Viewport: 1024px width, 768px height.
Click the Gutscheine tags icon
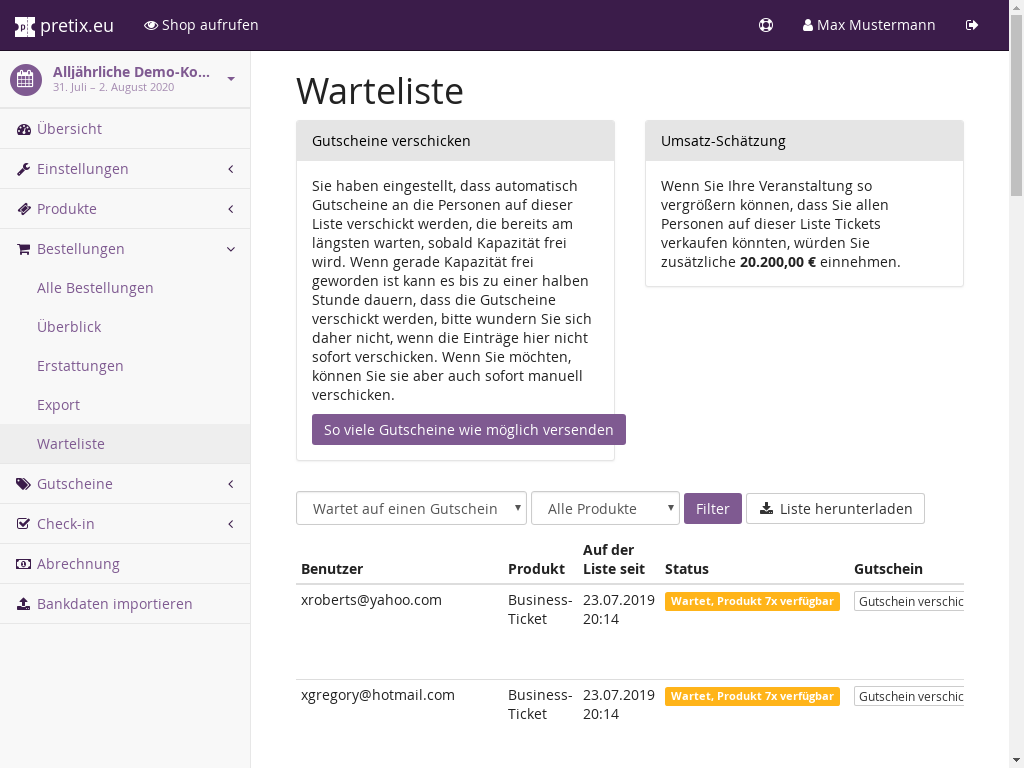pyautogui.click(x=24, y=484)
